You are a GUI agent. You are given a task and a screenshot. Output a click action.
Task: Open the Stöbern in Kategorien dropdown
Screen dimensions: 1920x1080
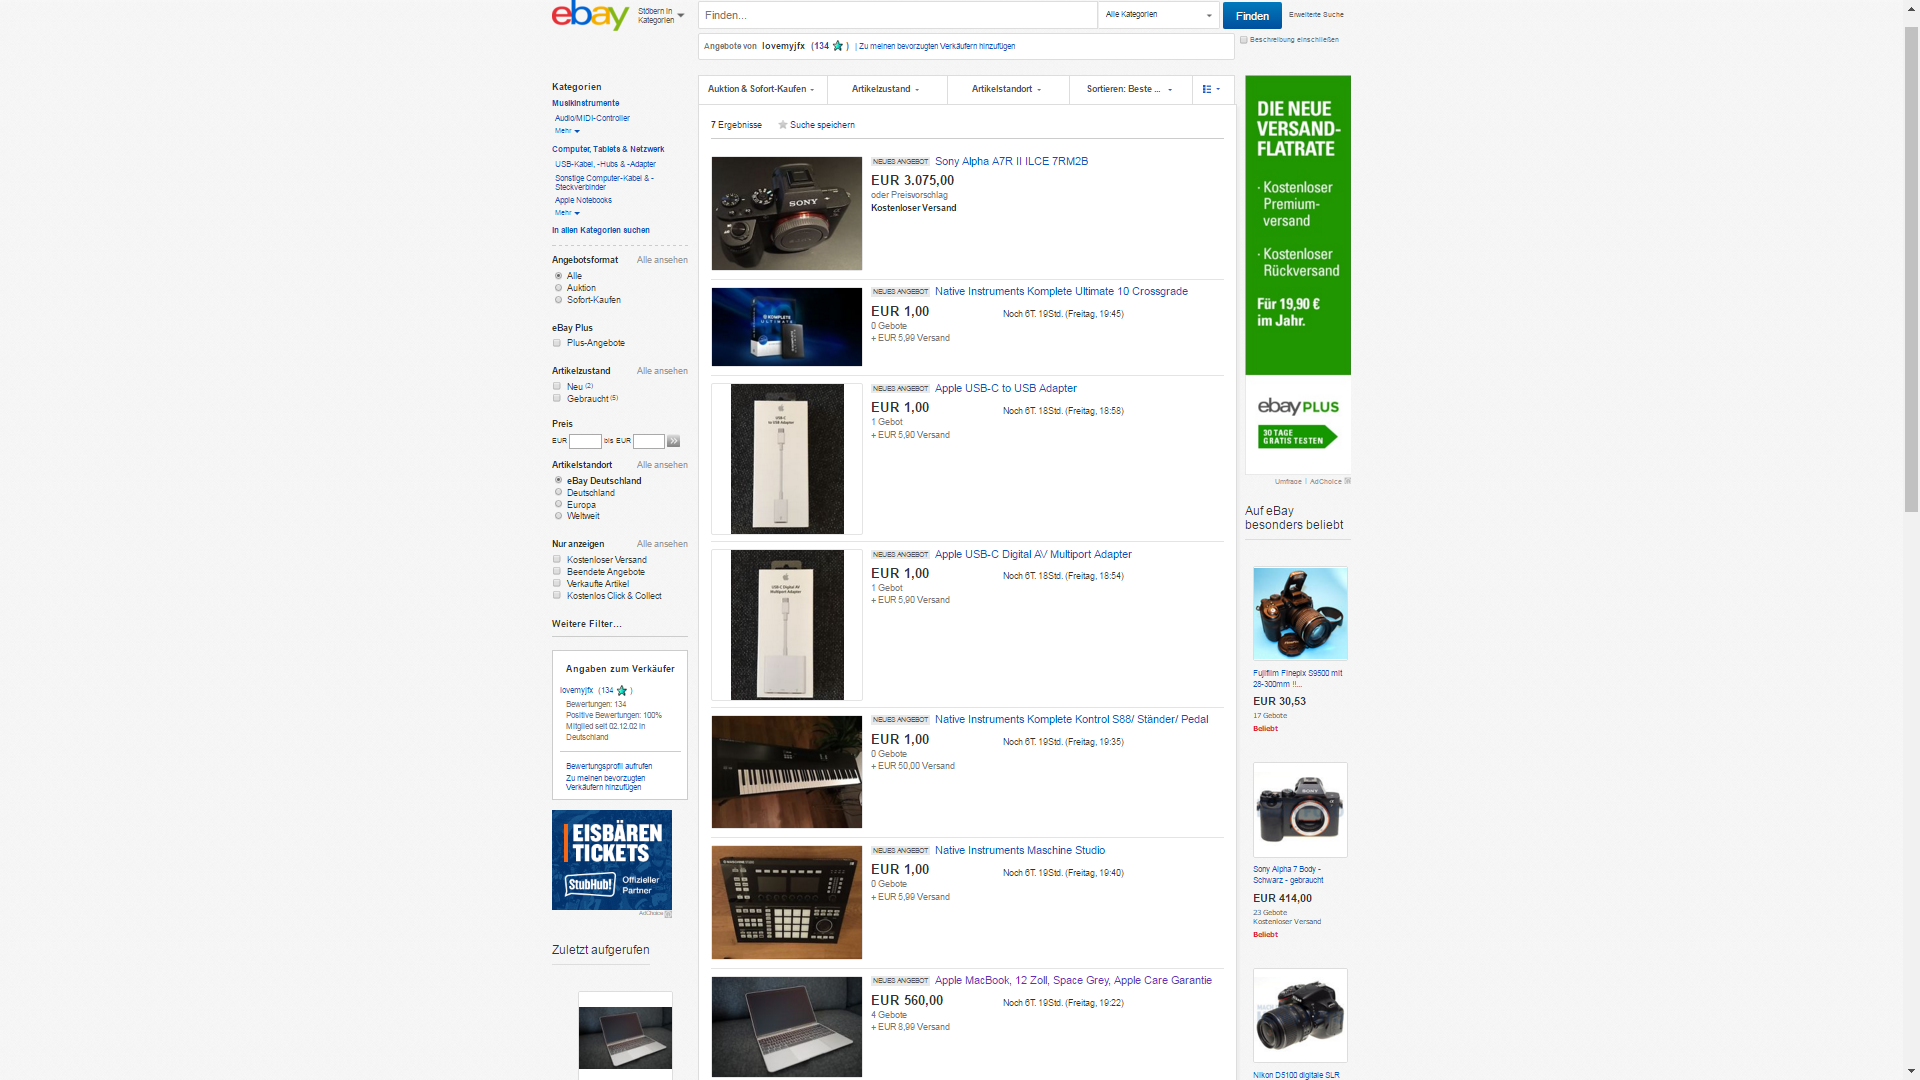coord(661,16)
